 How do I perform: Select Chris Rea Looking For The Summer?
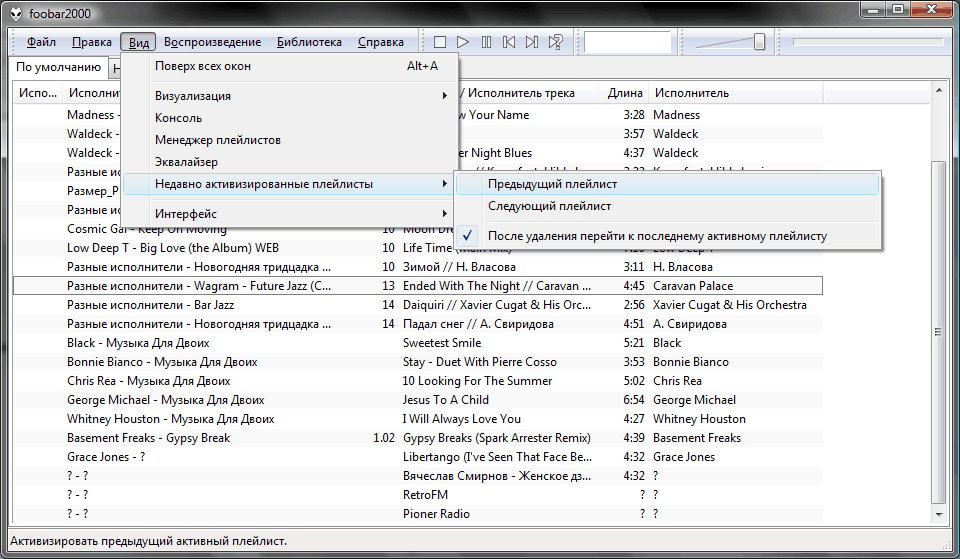click(418, 381)
